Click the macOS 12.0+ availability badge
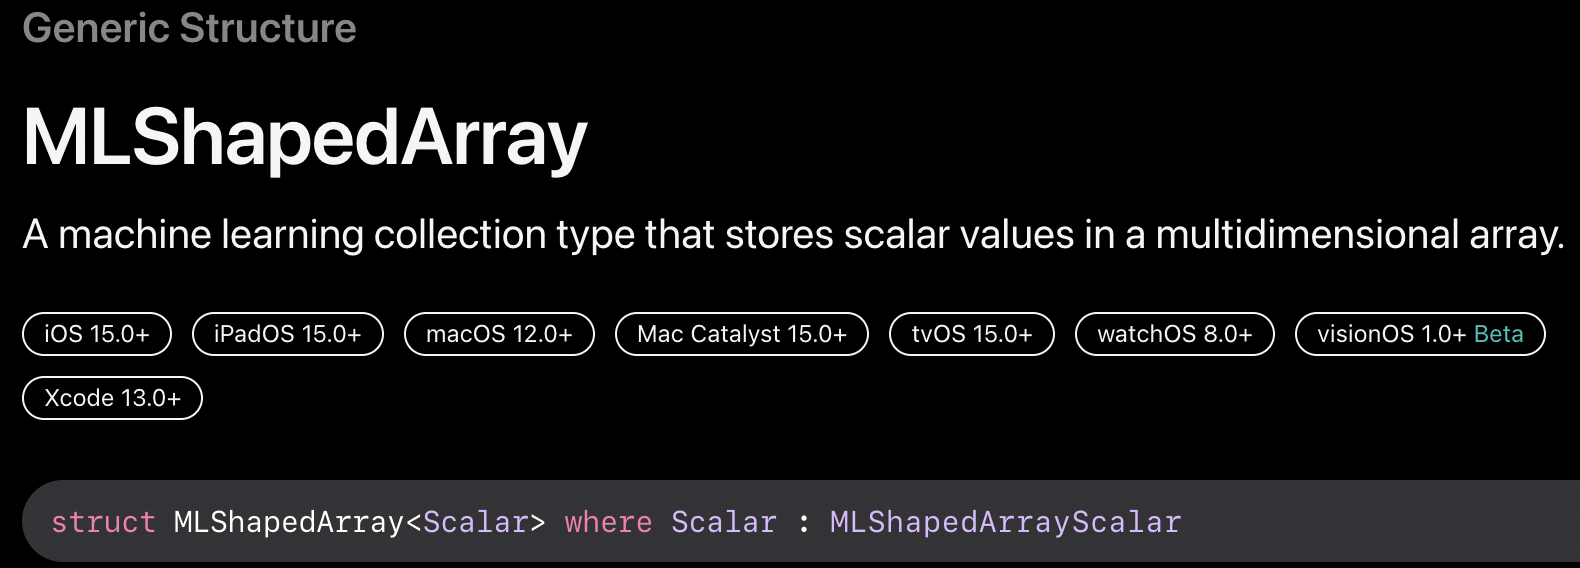The width and height of the screenshot is (1580, 568). pos(499,334)
